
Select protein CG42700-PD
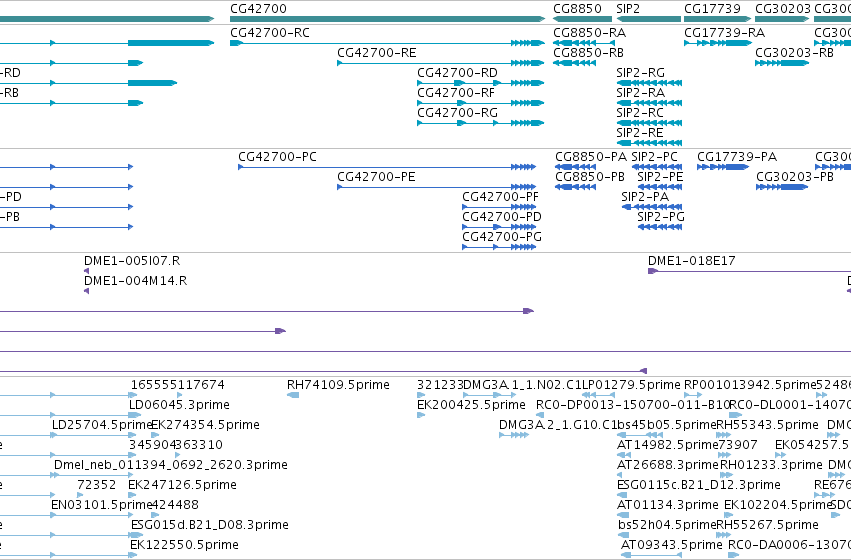(x=499, y=227)
